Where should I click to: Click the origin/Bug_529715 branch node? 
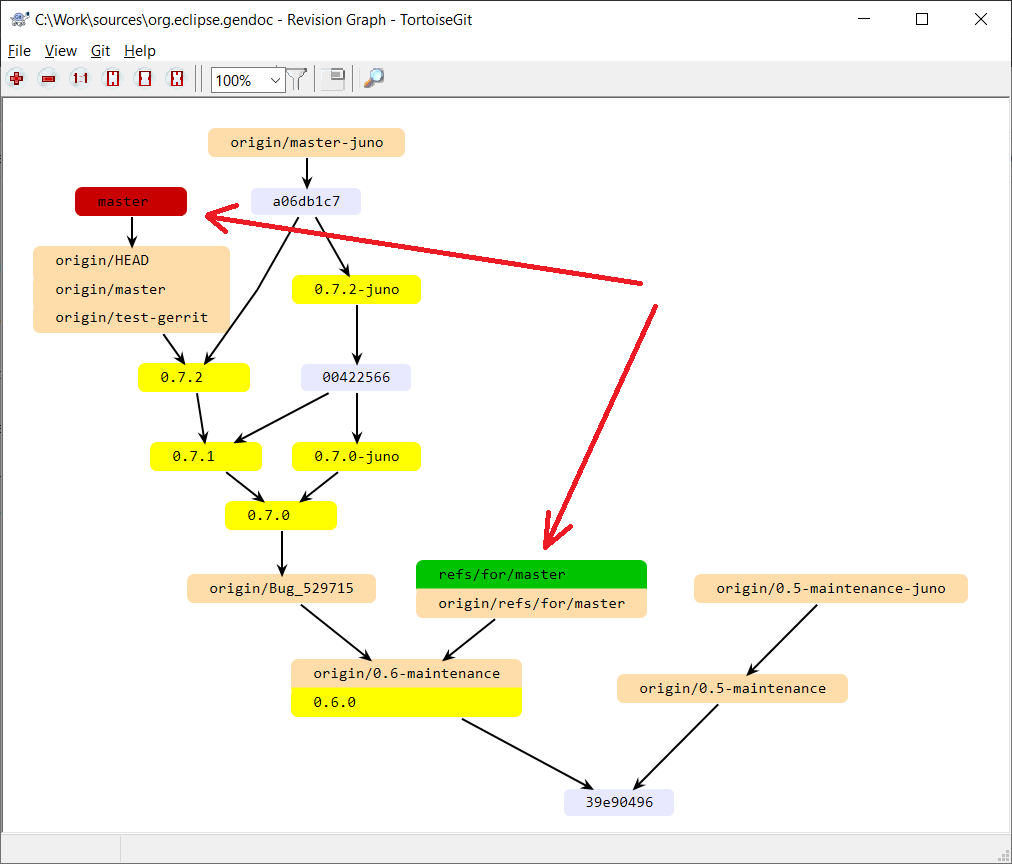tap(281, 589)
